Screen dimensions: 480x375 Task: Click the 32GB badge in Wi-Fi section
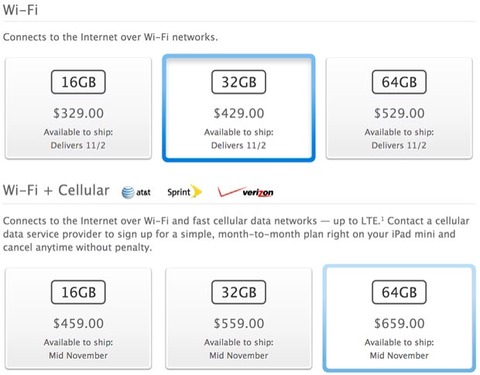[x=239, y=82]
